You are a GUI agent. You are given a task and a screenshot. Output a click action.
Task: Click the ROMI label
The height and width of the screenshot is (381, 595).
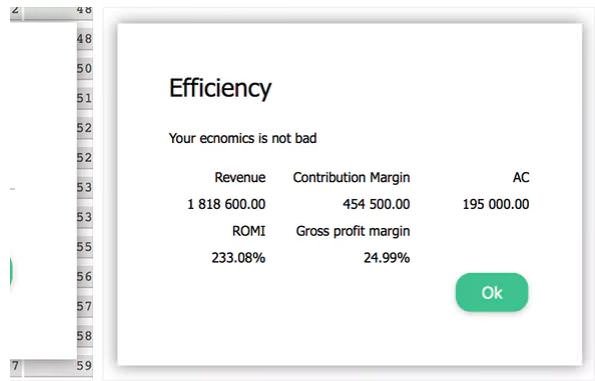click(x=249, y=231)
